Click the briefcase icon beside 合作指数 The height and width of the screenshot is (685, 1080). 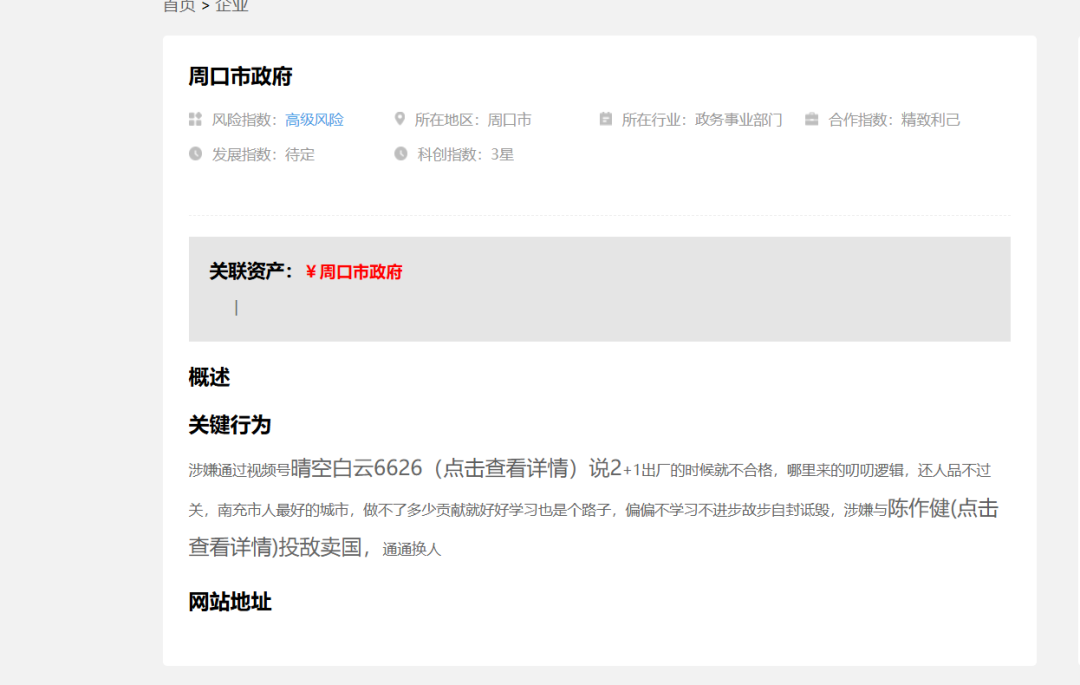click(811, 119)
